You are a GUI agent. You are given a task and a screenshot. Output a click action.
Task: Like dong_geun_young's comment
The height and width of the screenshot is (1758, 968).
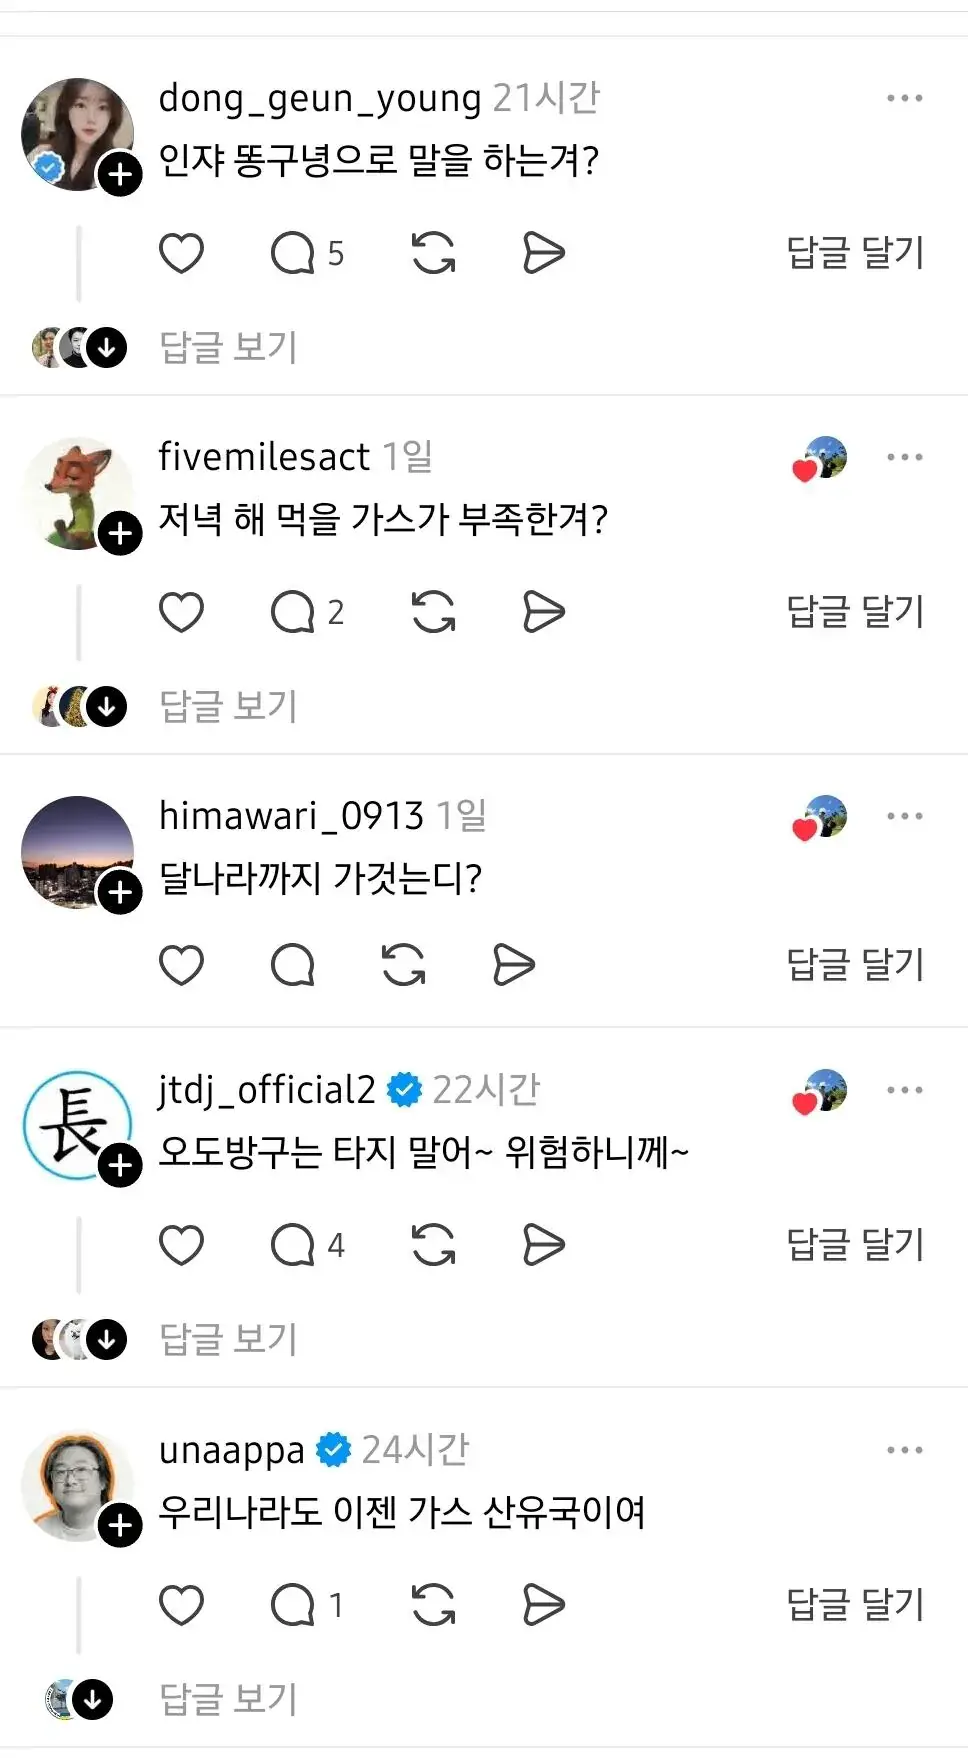tap(181, 253)
